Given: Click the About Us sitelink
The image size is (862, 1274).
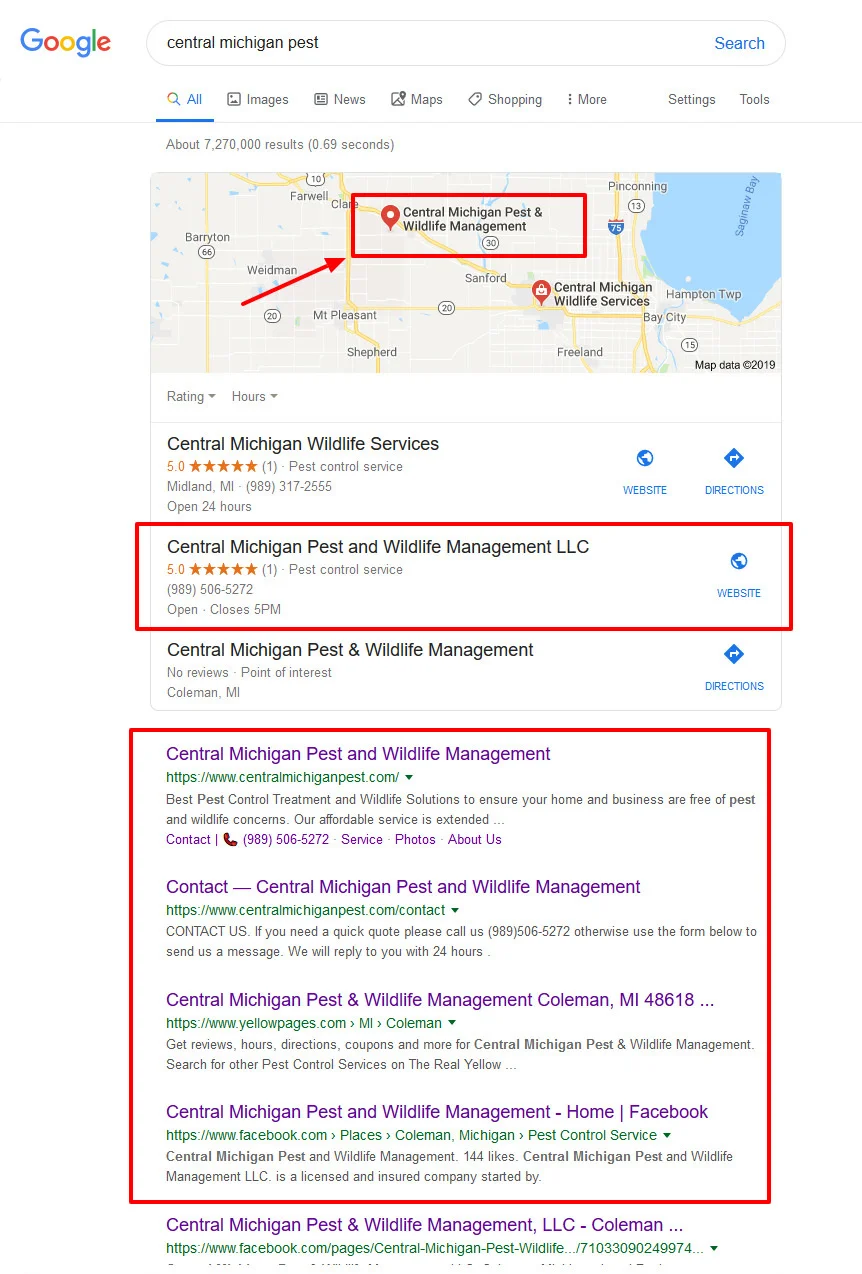Looking at the screenshot, I should click(475, 840).
